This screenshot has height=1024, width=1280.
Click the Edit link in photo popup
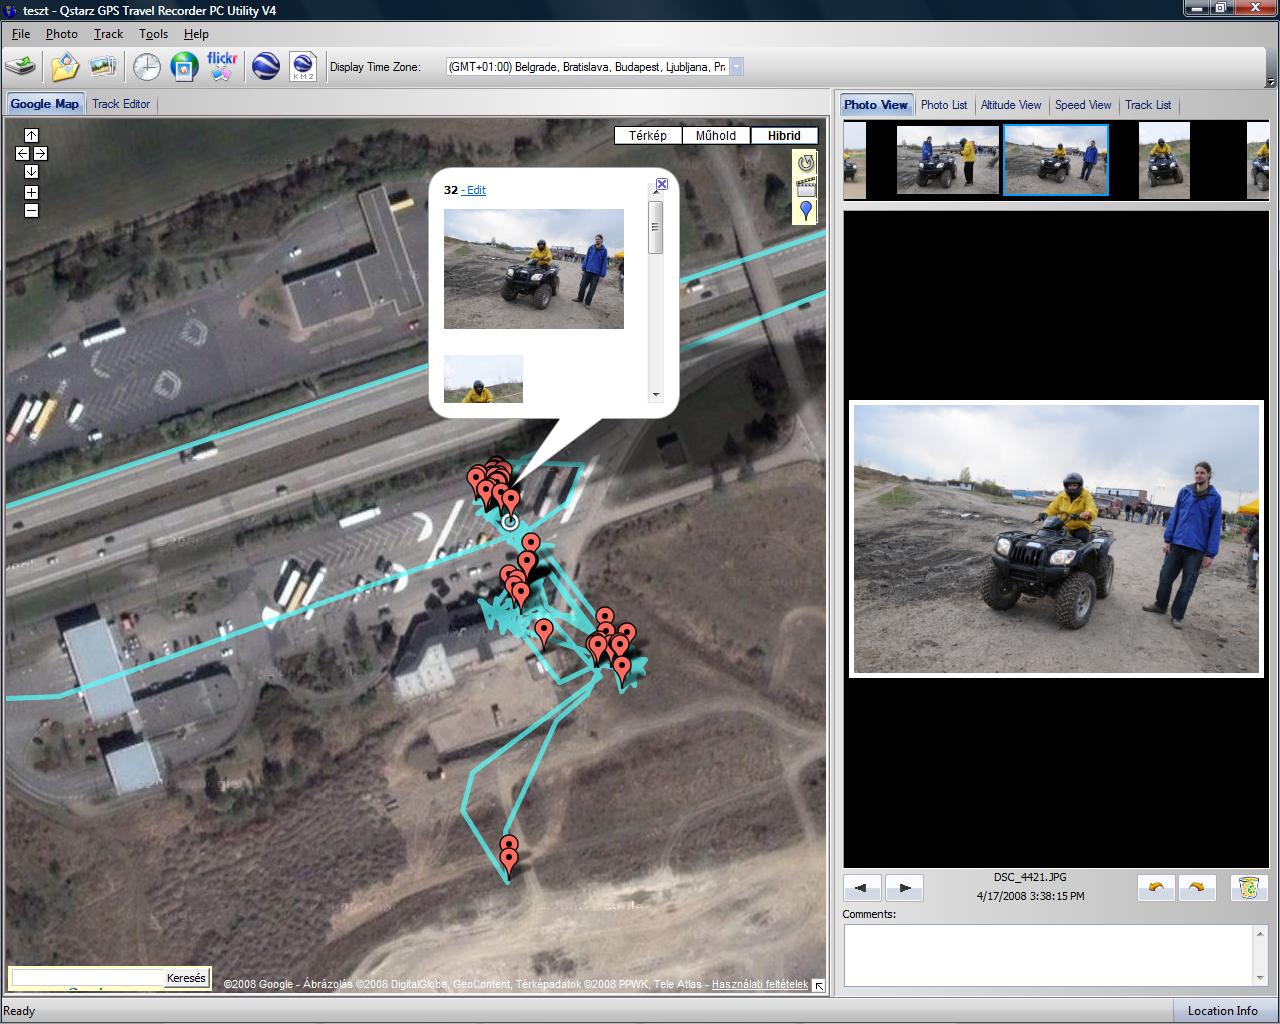pos(476,190)
